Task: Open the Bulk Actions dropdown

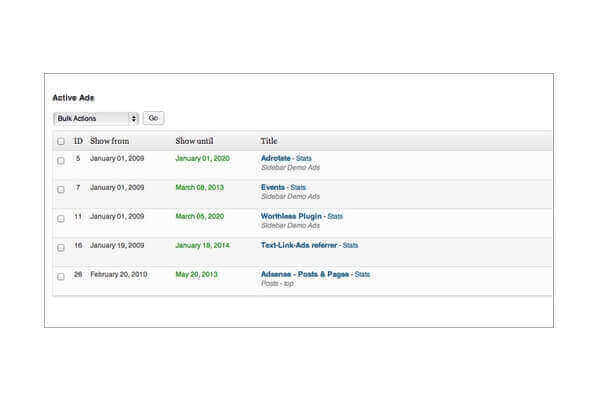Action: pyautogui.click(x=96, y=118)
